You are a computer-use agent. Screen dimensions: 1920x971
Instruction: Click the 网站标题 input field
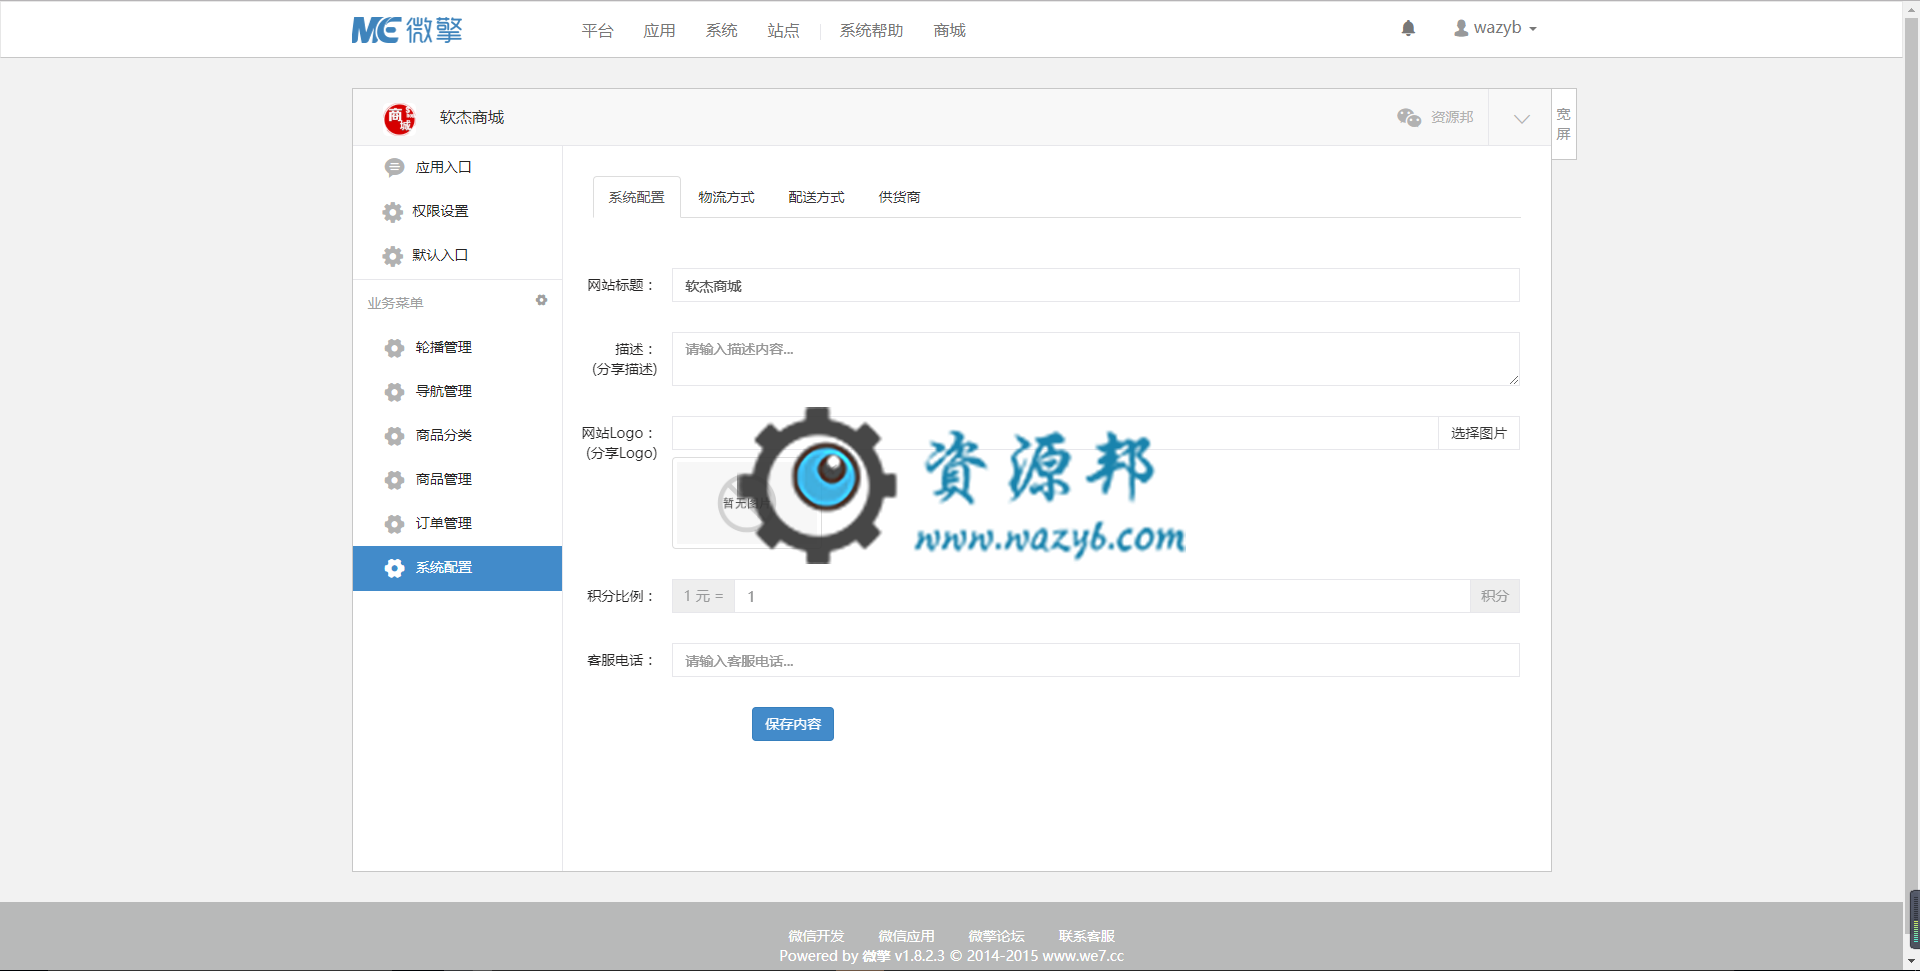[x=1096, y=285]
